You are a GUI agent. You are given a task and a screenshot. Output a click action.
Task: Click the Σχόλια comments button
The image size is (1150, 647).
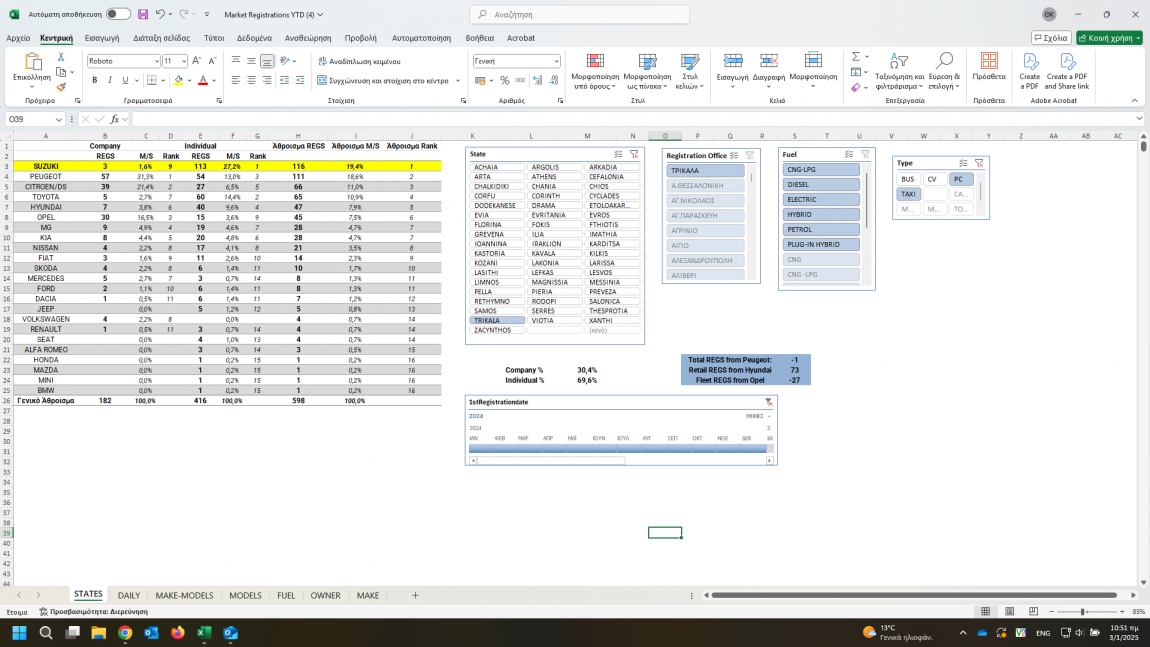[1051, 38]
